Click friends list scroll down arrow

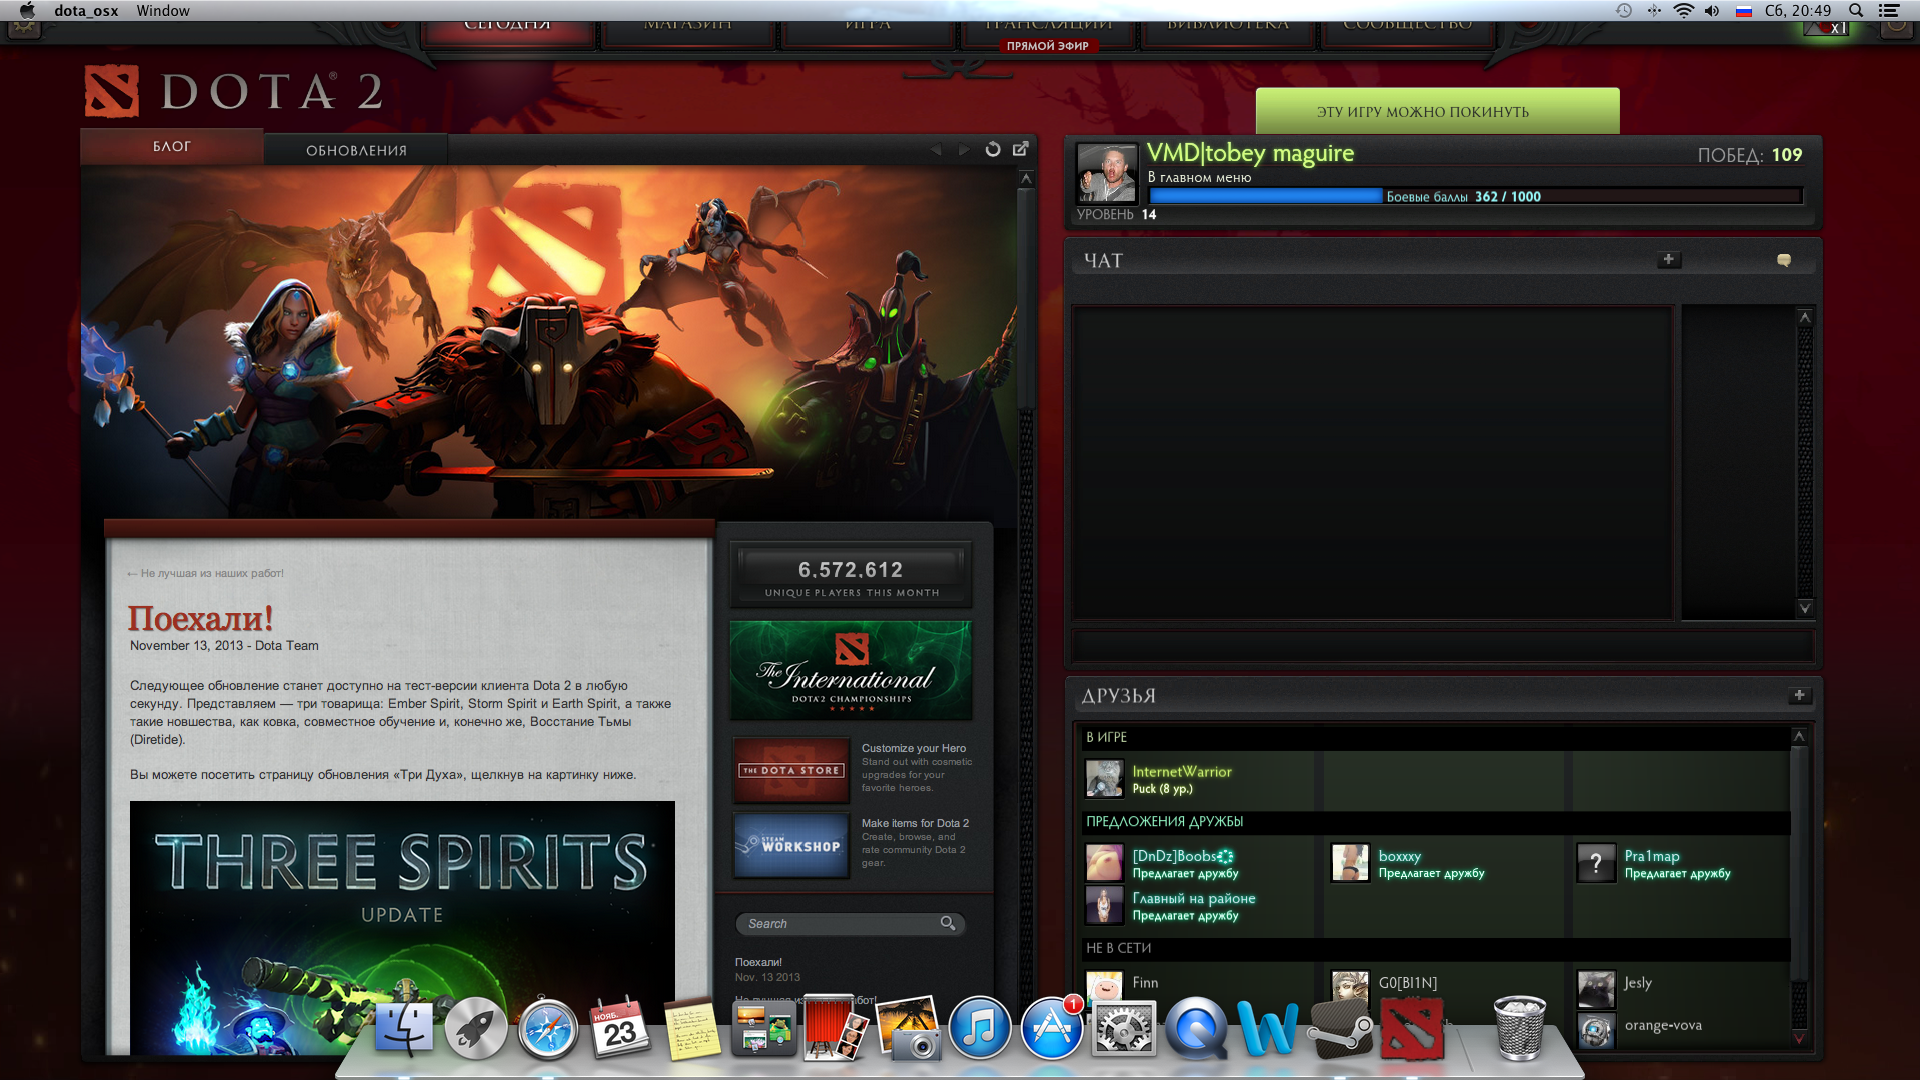[1799, 1039]
